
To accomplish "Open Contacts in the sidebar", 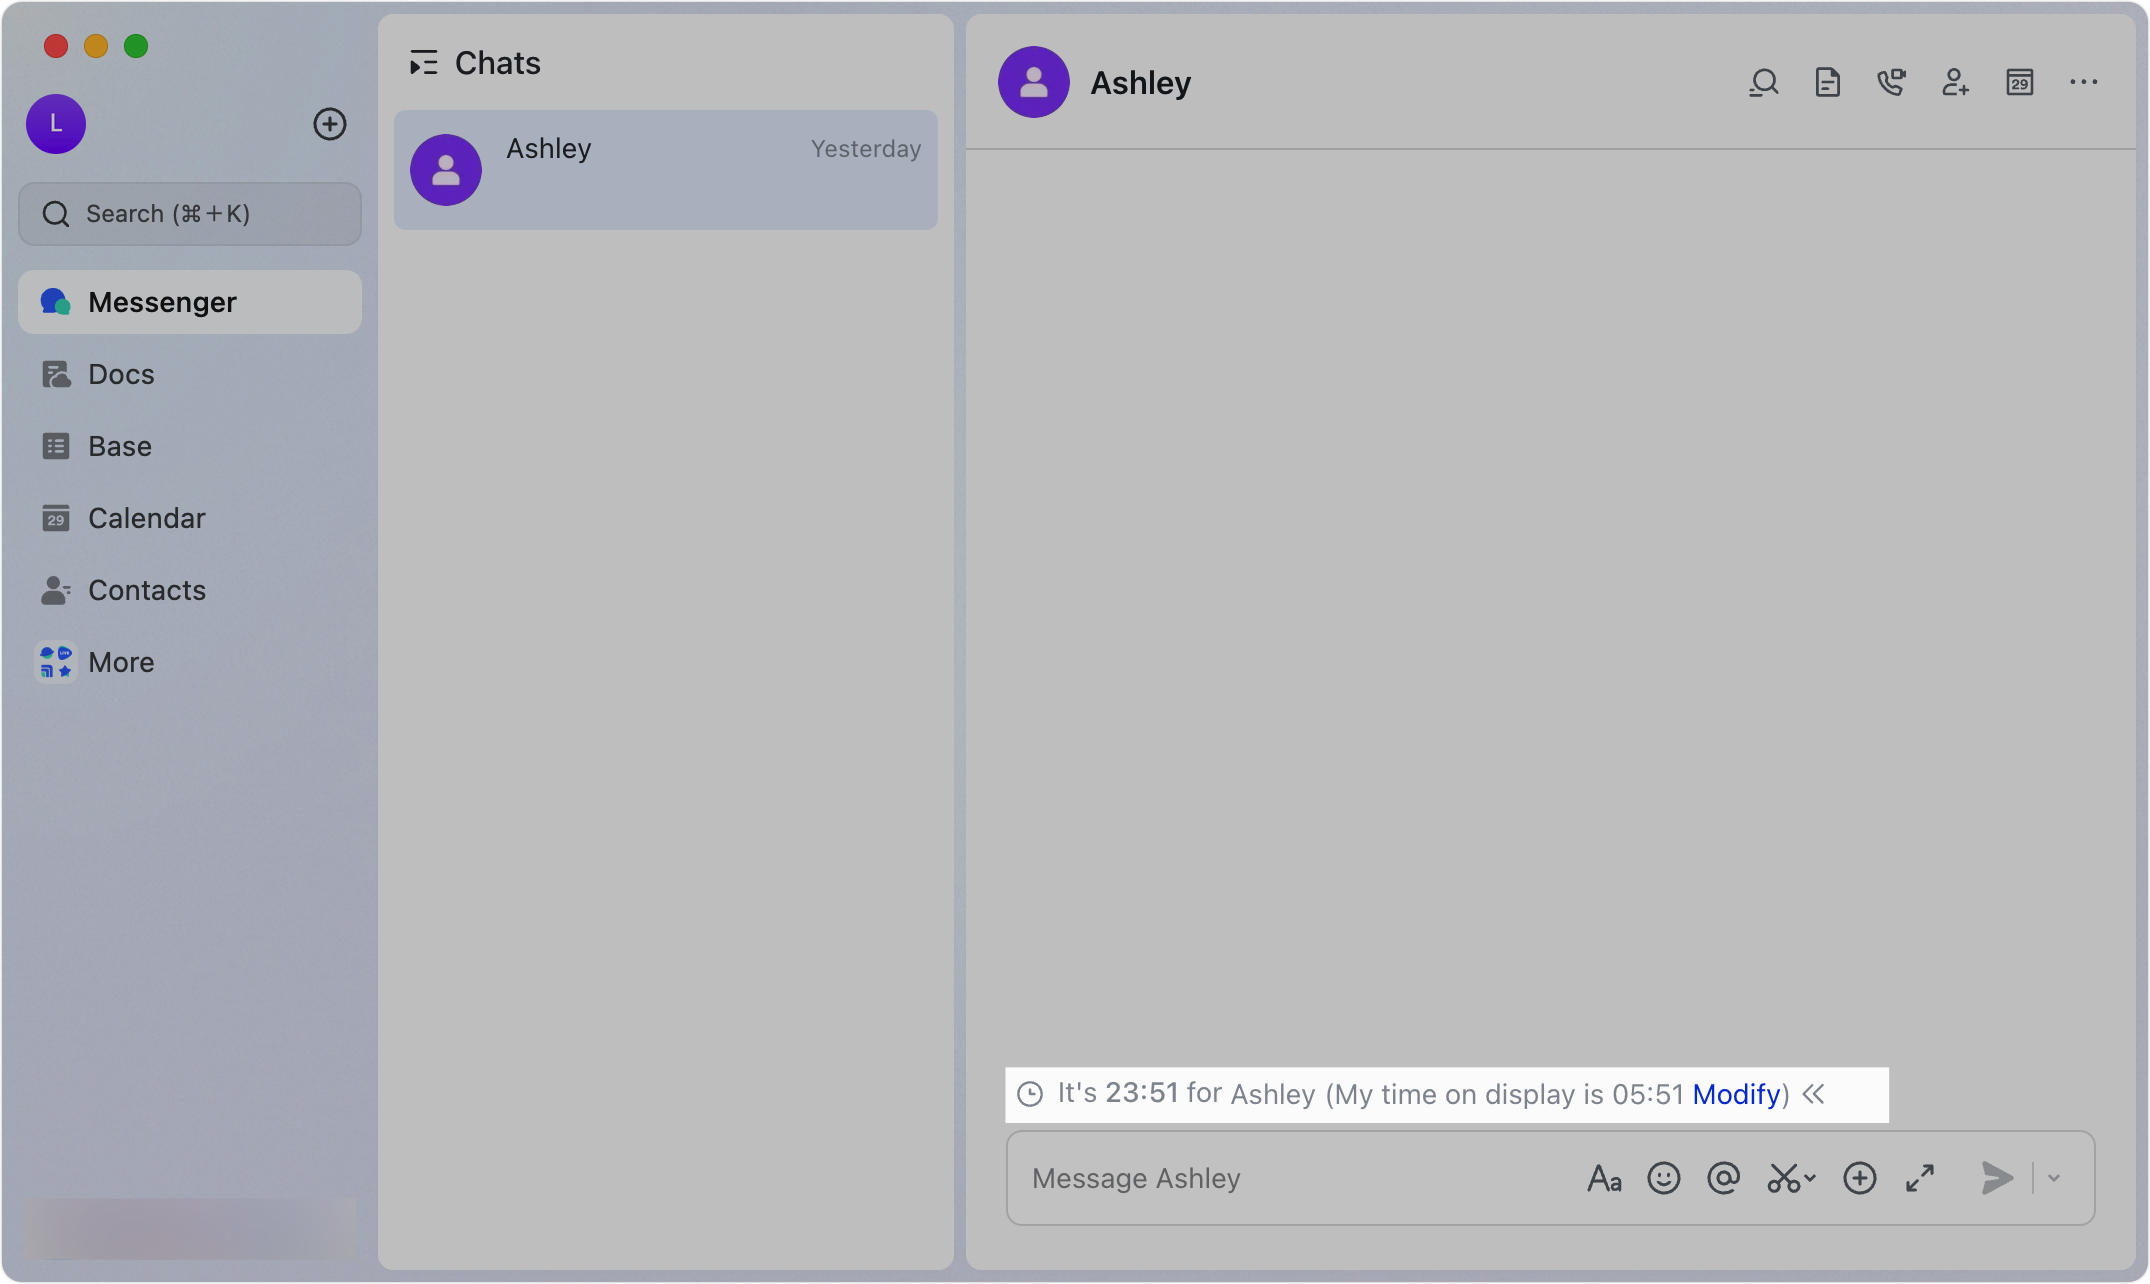I will pyautogui.click(x=190, y=590).
